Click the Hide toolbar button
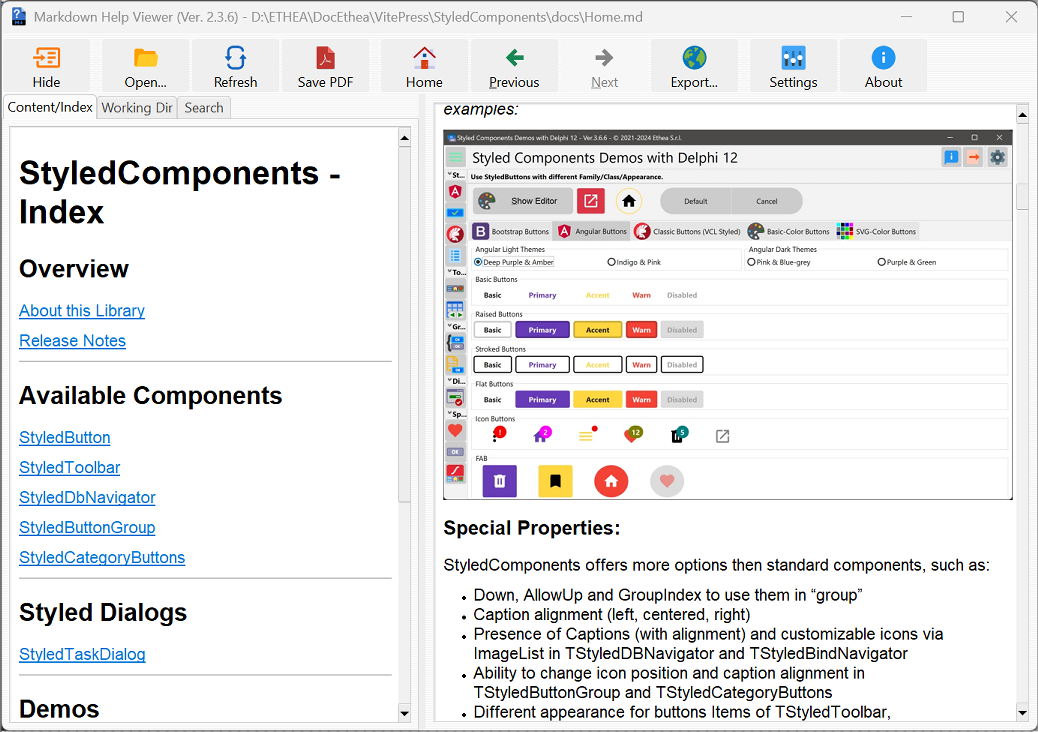1038x732 pixels. pyautogui.click(x=46, y=66)
